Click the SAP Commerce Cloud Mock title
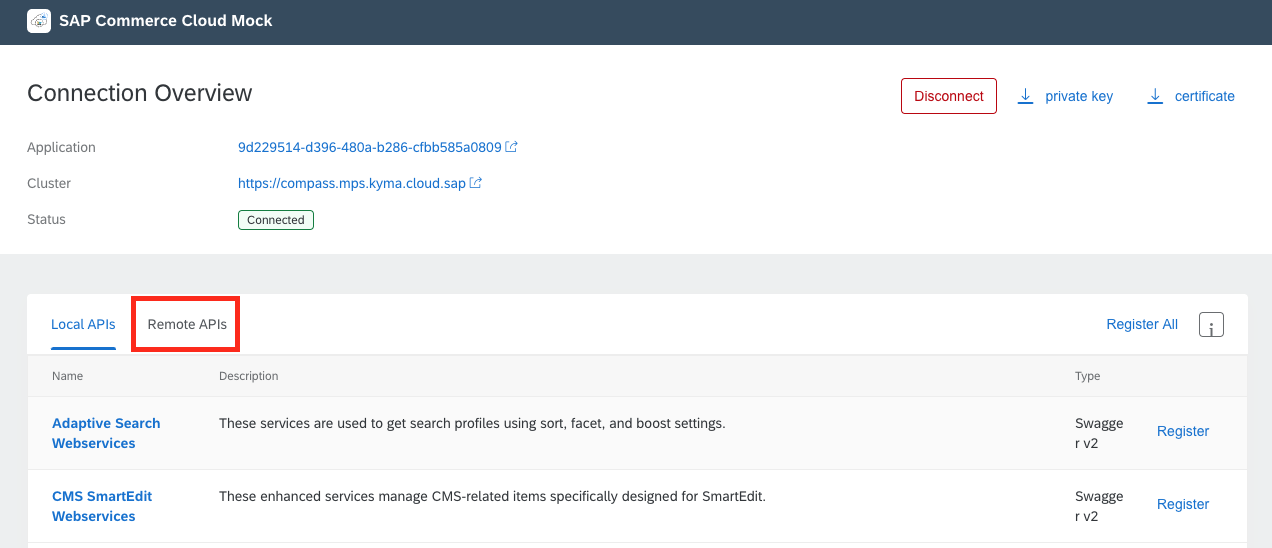 (x=166, y=20)
